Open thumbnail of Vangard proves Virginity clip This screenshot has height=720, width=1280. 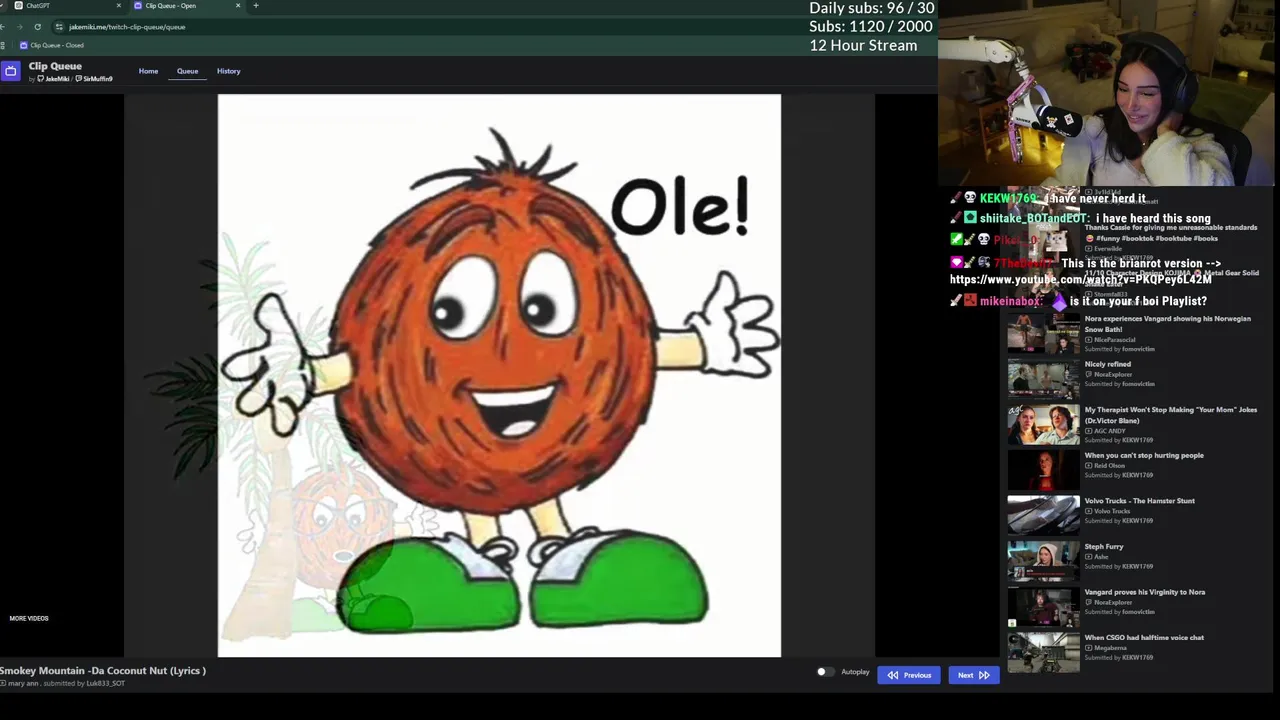tap(1043, 607)
